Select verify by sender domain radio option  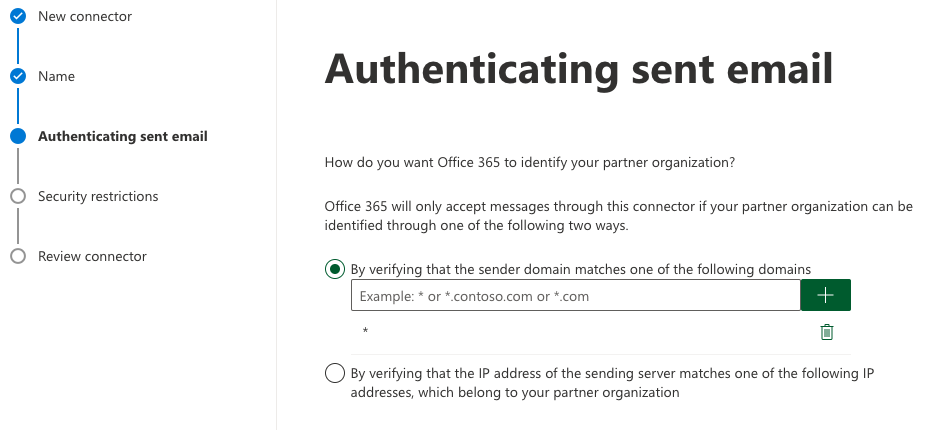[334, 270]
